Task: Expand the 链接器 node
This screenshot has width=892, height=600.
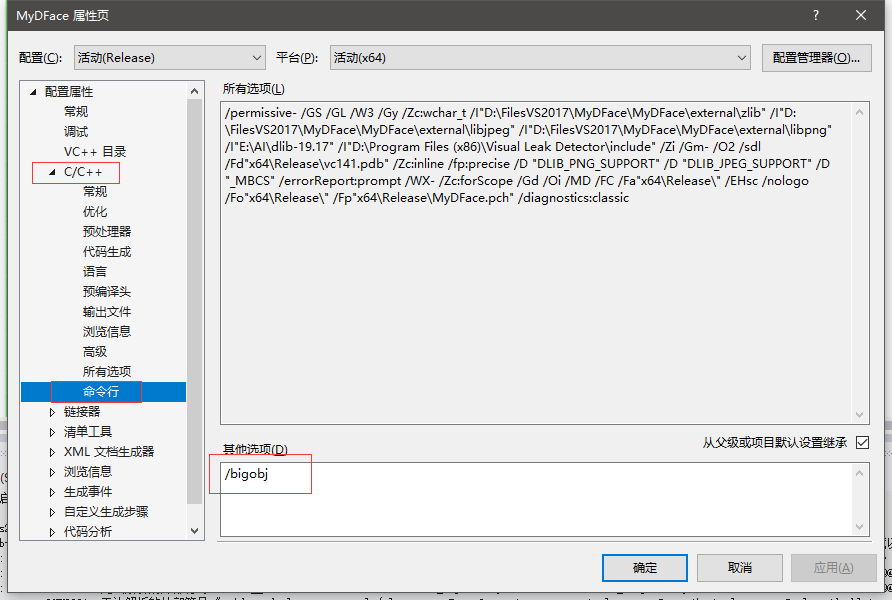Action: click(52, 412)
